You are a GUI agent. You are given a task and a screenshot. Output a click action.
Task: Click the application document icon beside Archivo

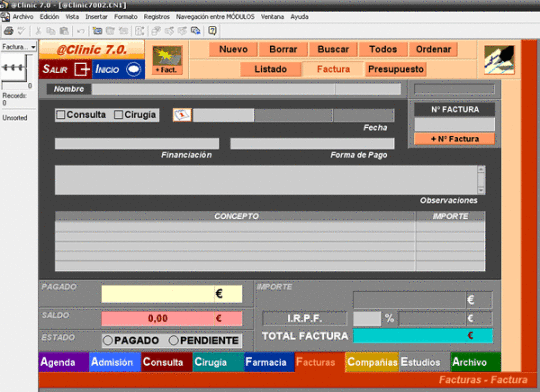[5, 17]
